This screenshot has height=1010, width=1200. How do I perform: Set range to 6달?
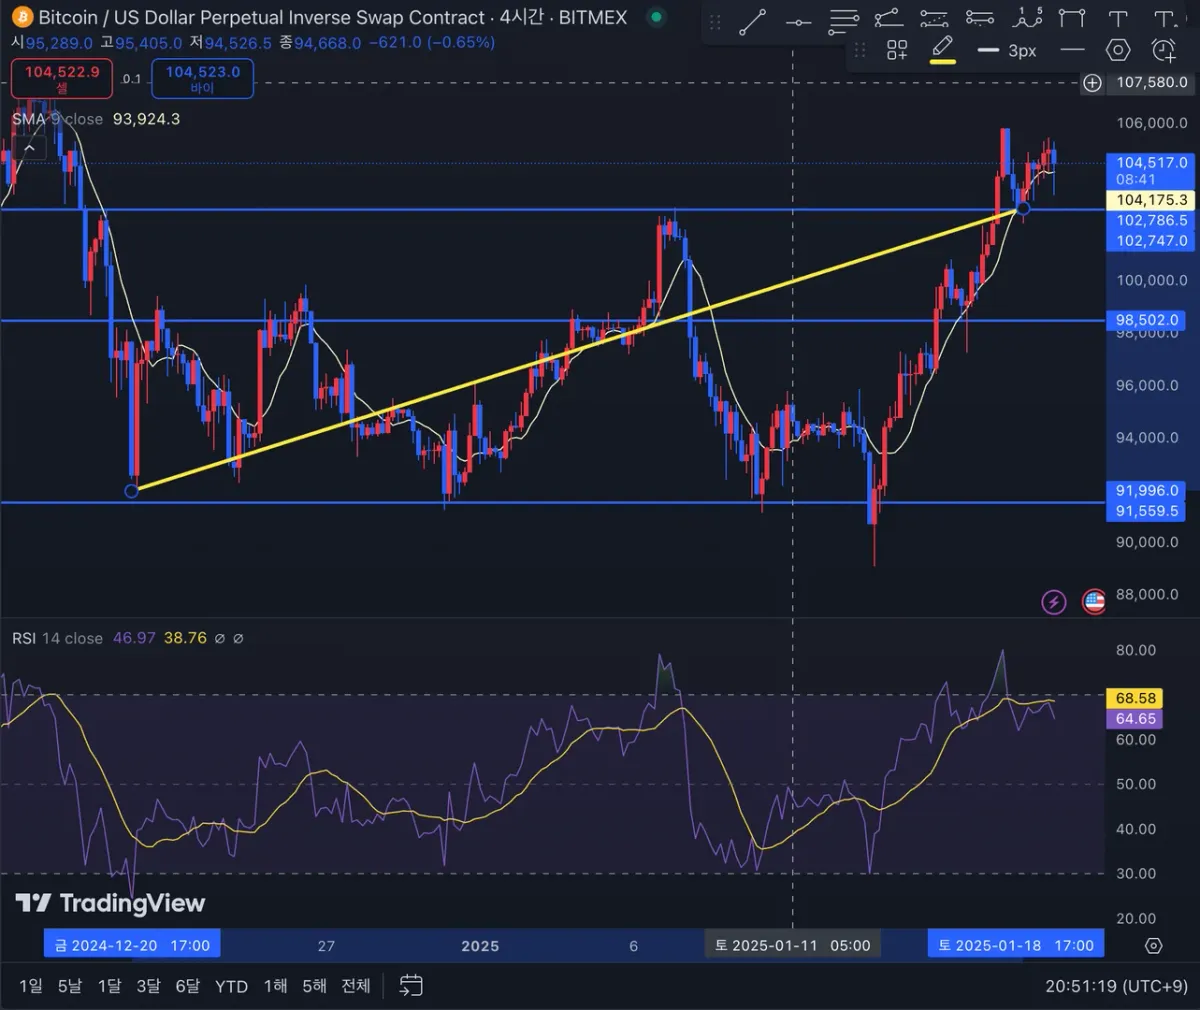188,986
